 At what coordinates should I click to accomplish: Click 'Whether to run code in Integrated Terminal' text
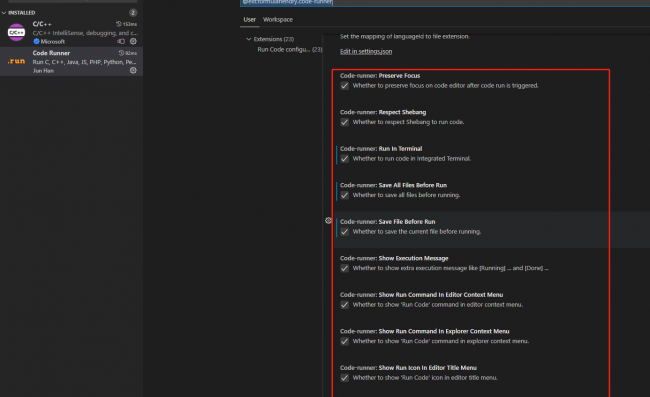click(412, 158)
